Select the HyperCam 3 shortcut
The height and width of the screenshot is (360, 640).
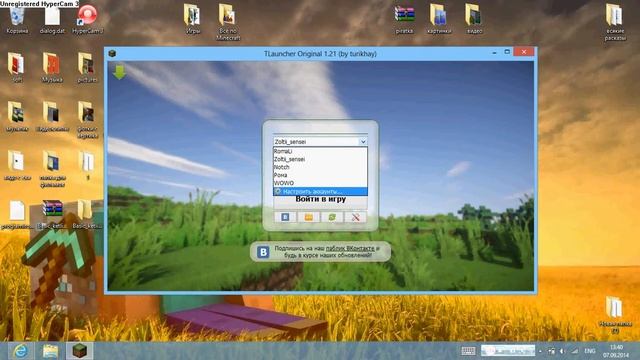(87, 20)
